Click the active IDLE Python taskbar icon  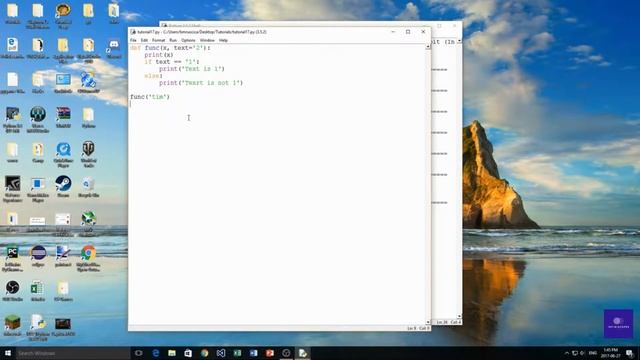click(x=302, y=353)
